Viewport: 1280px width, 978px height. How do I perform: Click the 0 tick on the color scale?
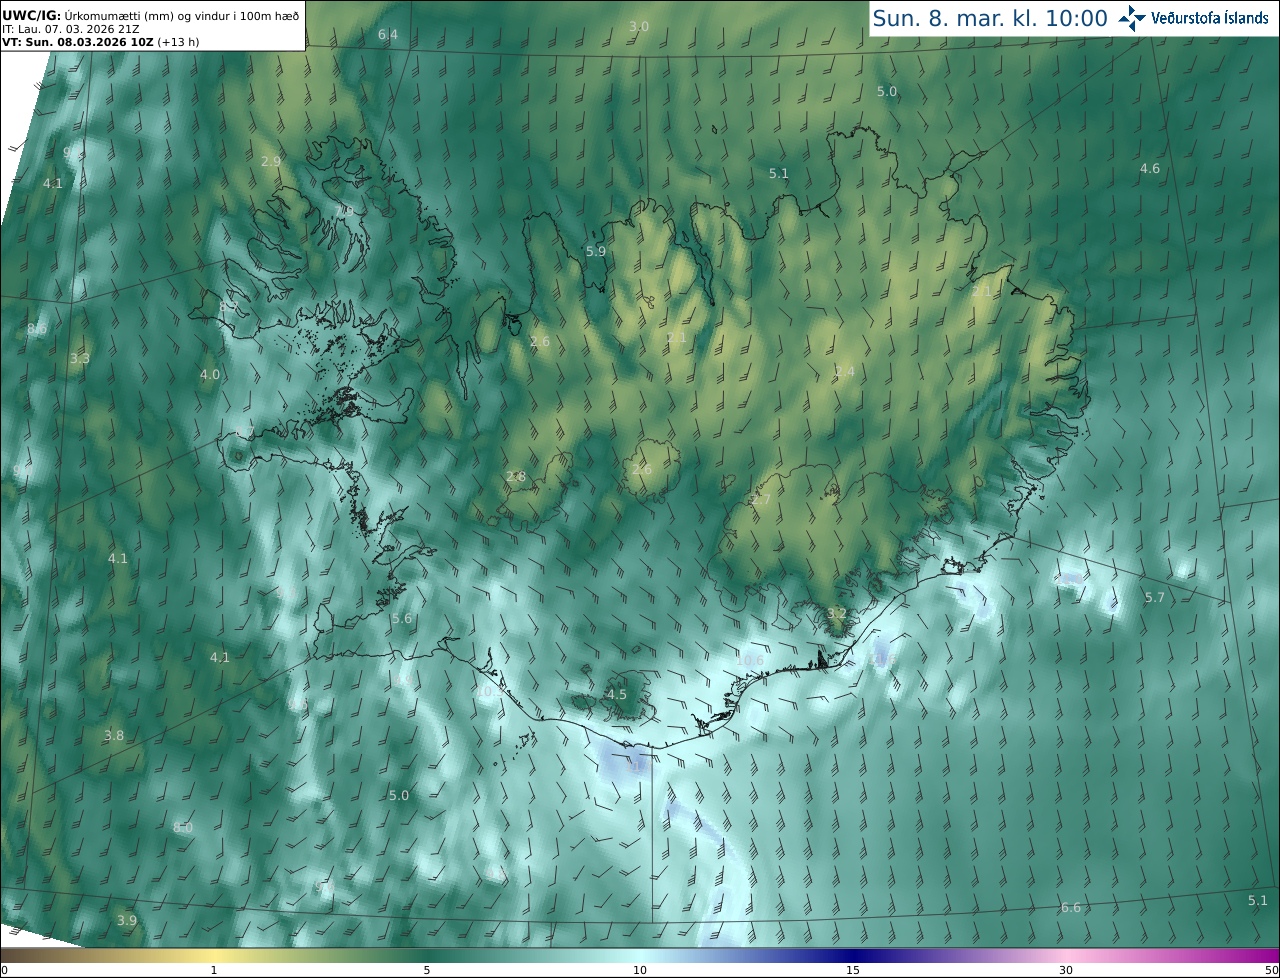point(4,970)
